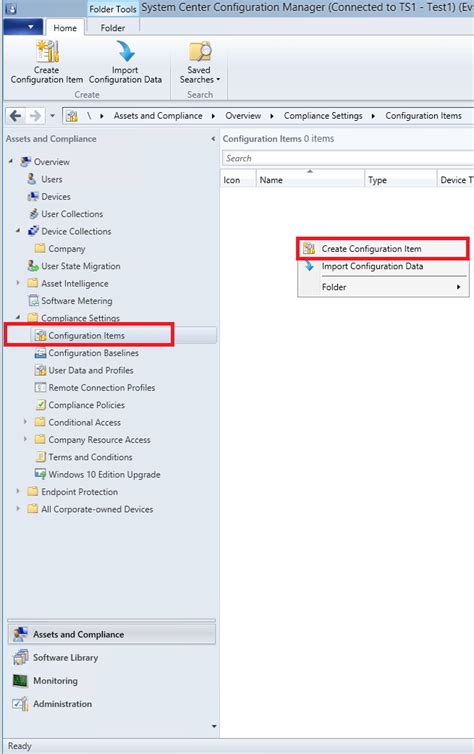
Task: Expand the Conditional Access node
Action: tap(25, 422)
